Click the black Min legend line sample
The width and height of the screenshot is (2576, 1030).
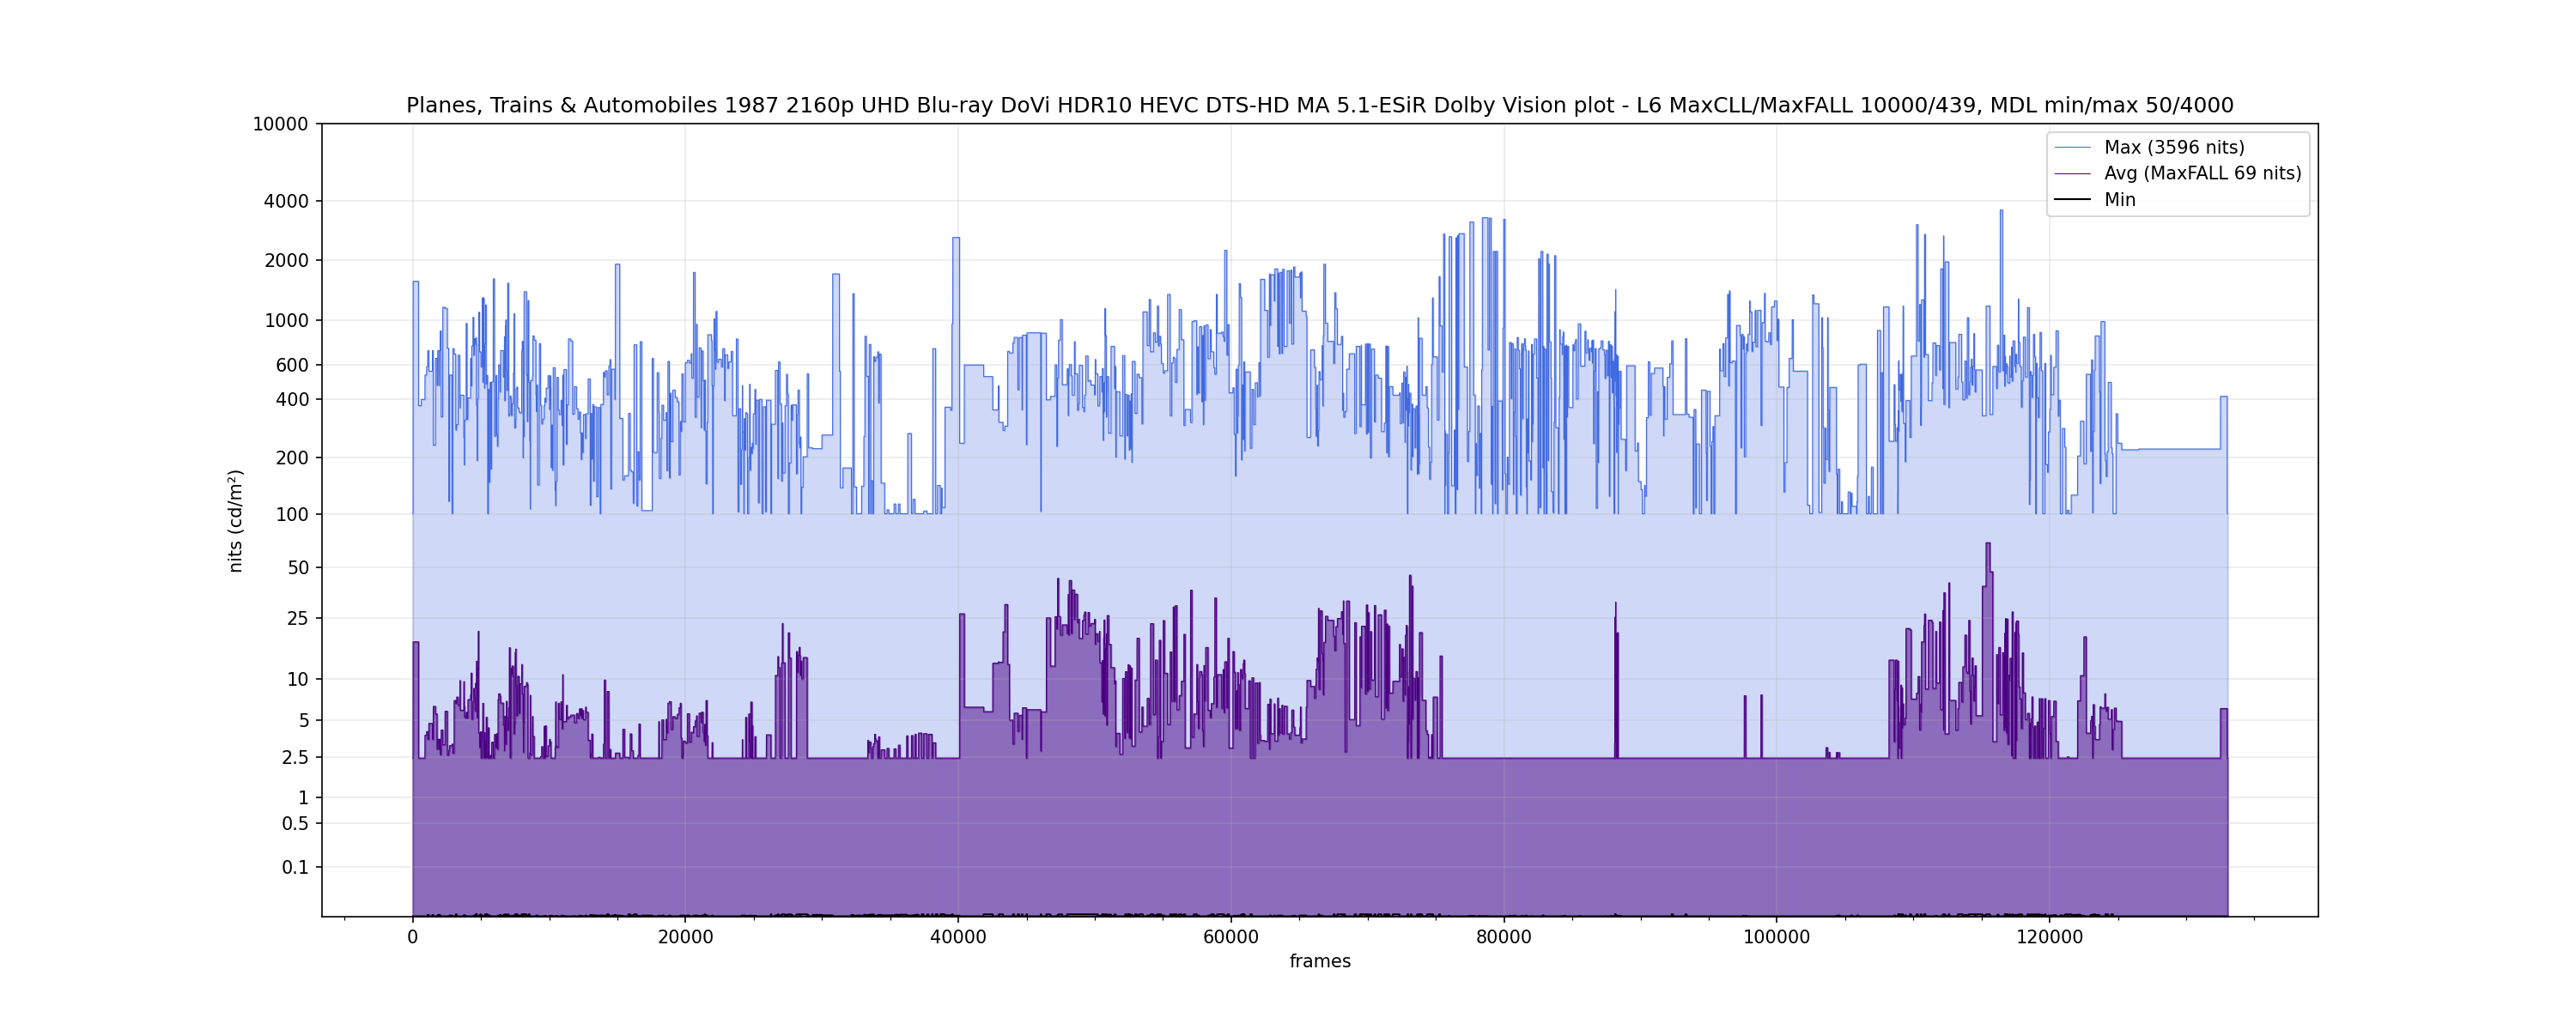point(2072,200)
